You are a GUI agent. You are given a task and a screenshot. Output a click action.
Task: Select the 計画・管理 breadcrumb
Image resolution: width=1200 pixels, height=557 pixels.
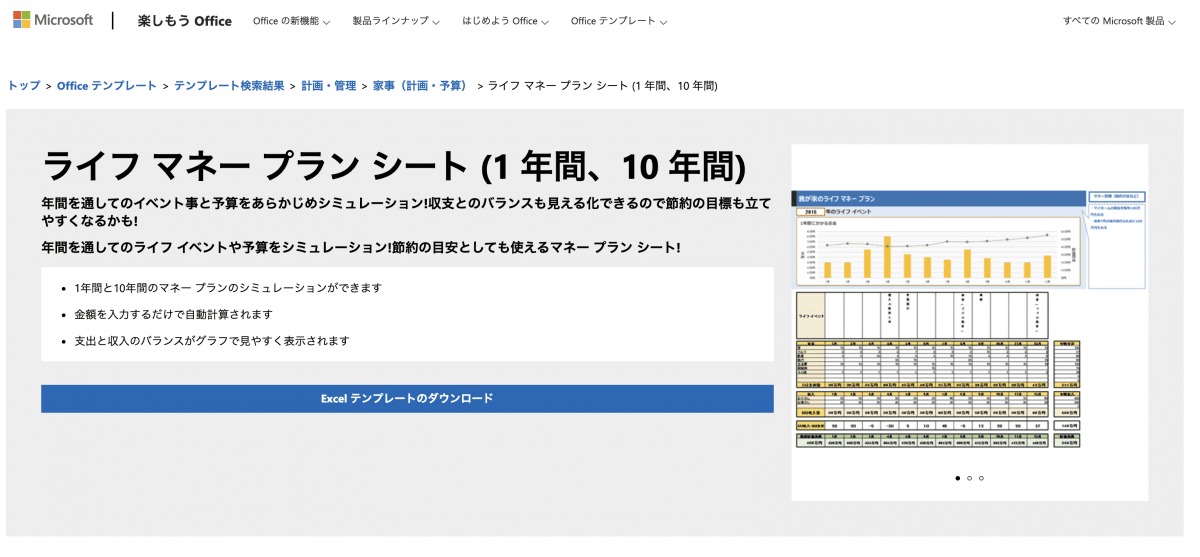click(x=328, y=86)
